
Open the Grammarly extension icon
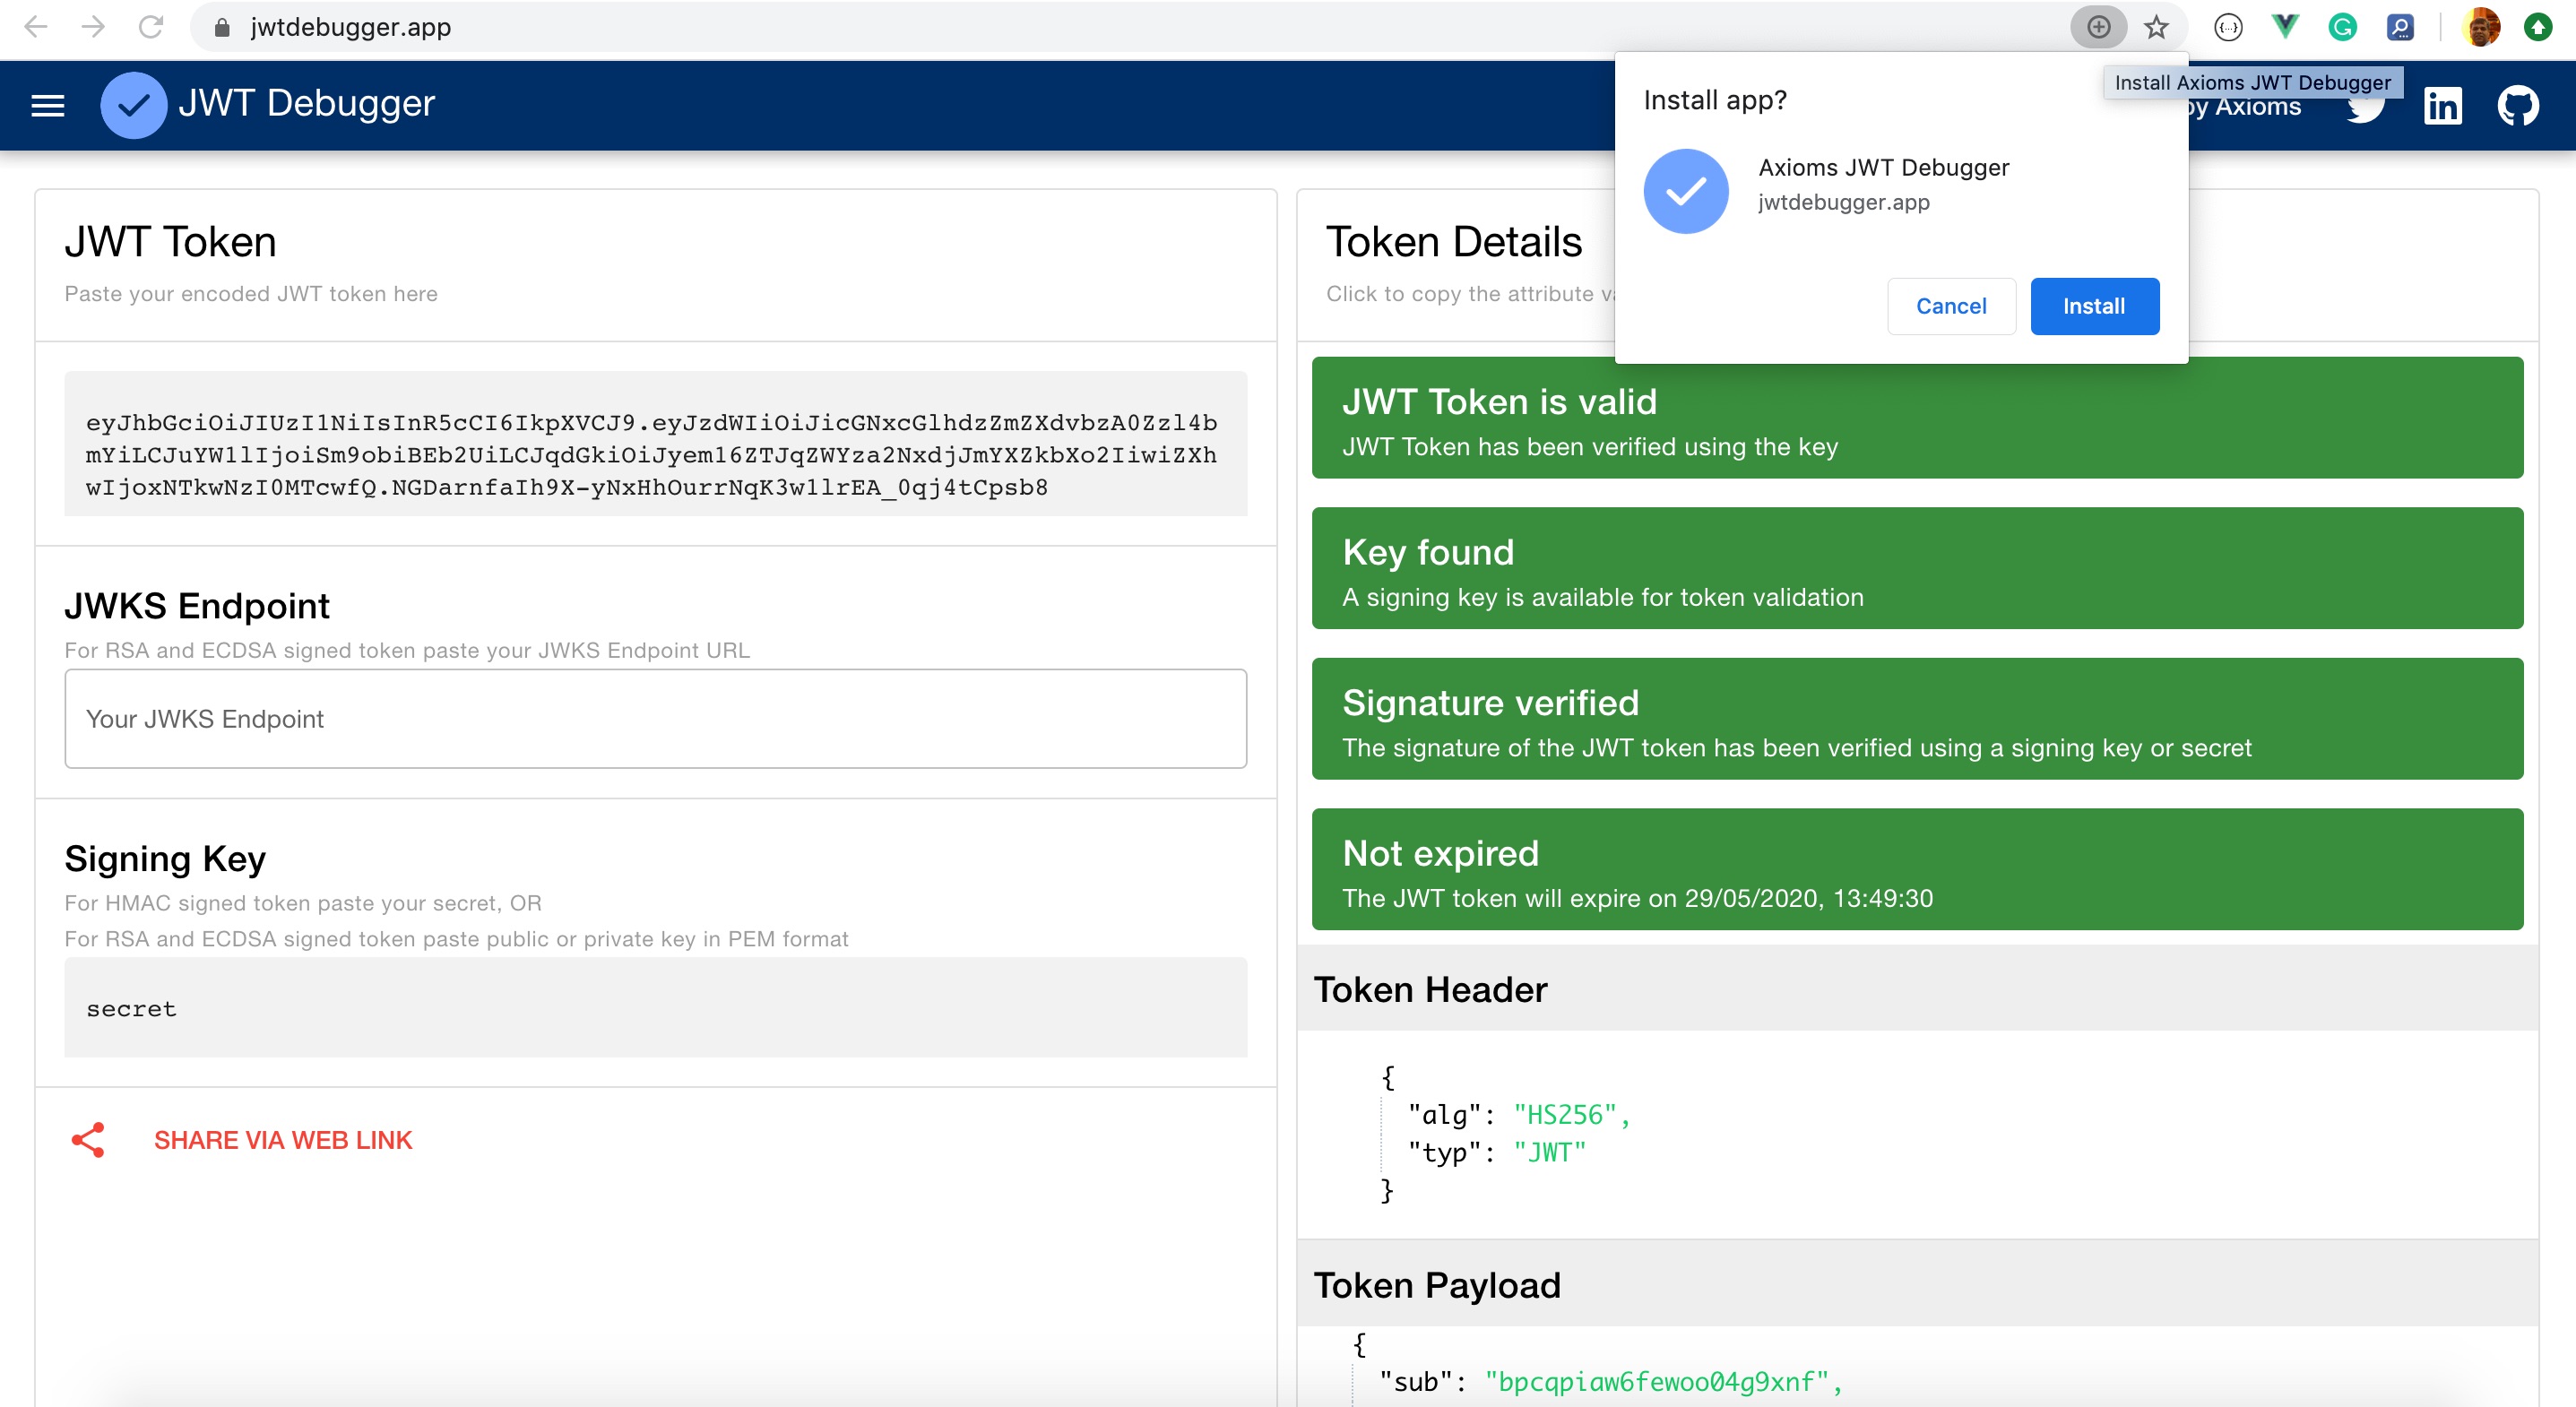point(2342,27)
